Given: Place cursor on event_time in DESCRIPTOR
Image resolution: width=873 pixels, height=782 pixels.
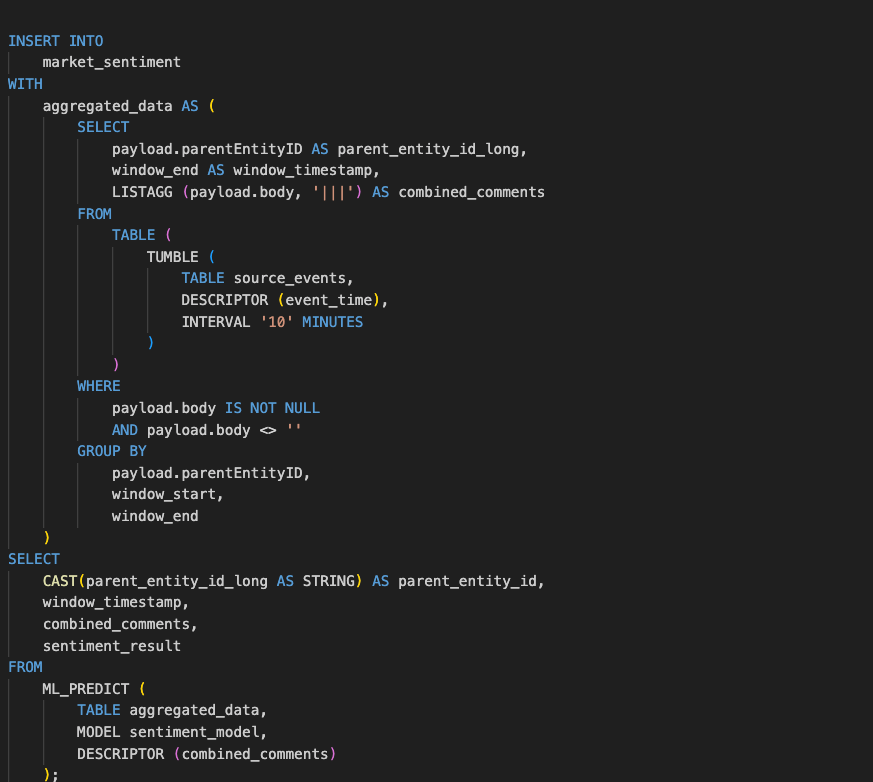Looking at the screenshot, I should 328,300.
